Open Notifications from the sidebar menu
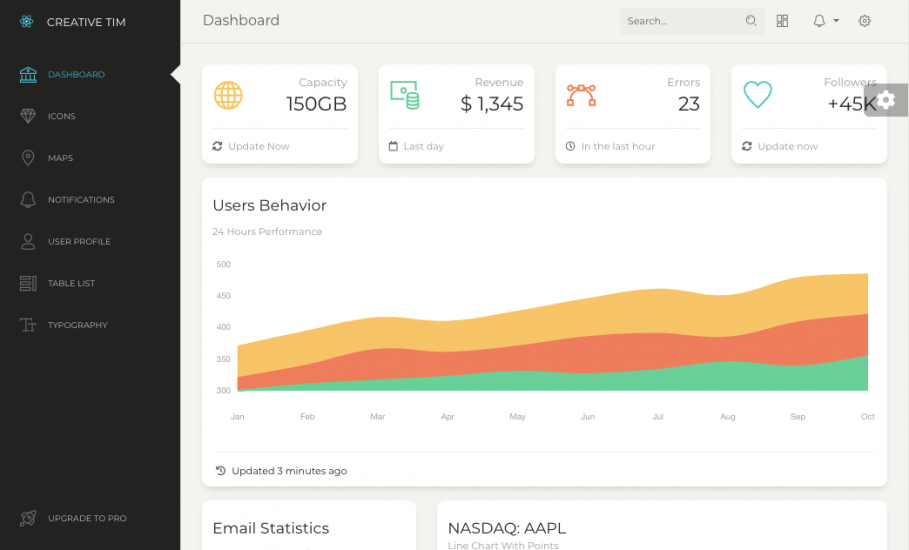The image size is (909, 550). coord(81,199)
